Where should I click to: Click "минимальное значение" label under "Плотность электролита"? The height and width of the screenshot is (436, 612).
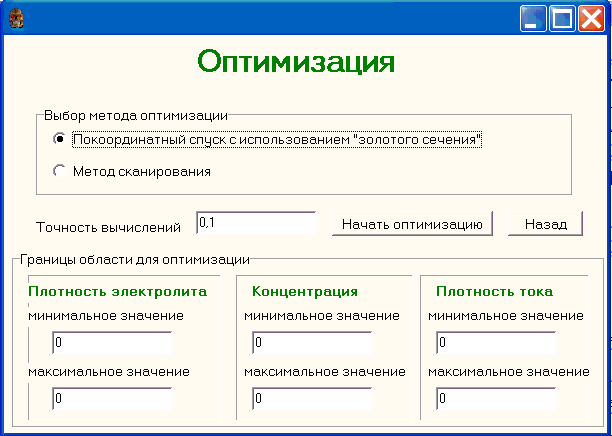[x=106, y=316]
